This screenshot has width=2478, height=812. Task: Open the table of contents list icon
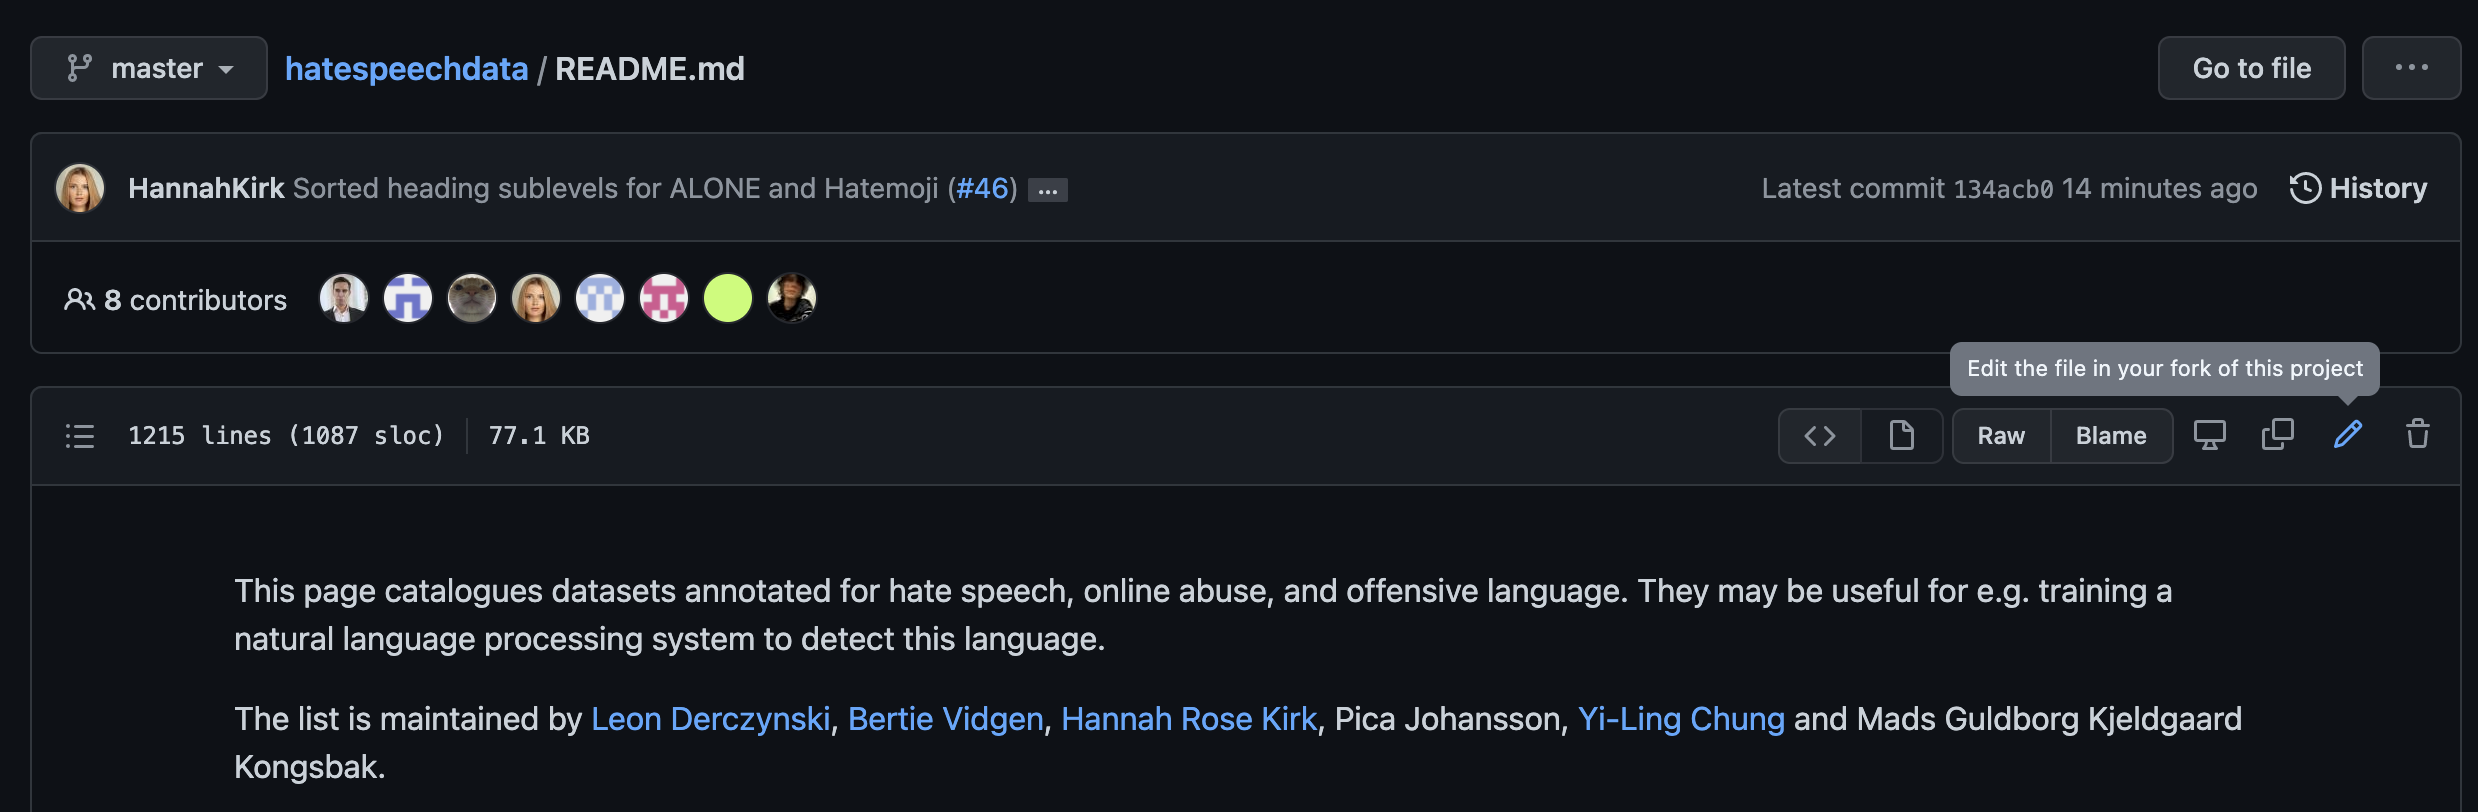pos(80,436)
